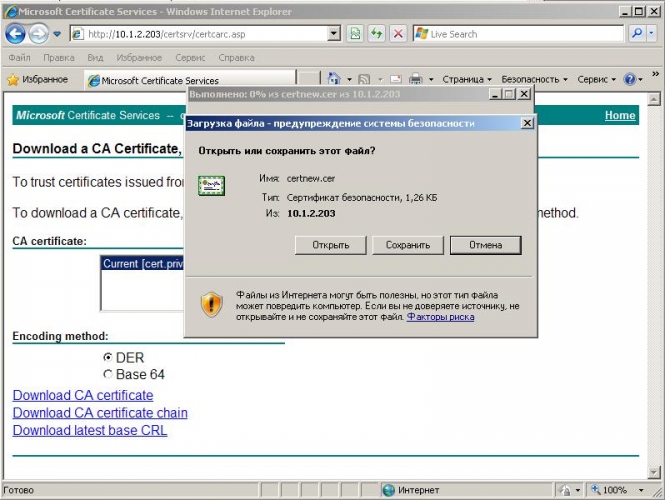Close the certnew.cer download progress window
The image size is (665, 500).
click(x=524, y=94)
